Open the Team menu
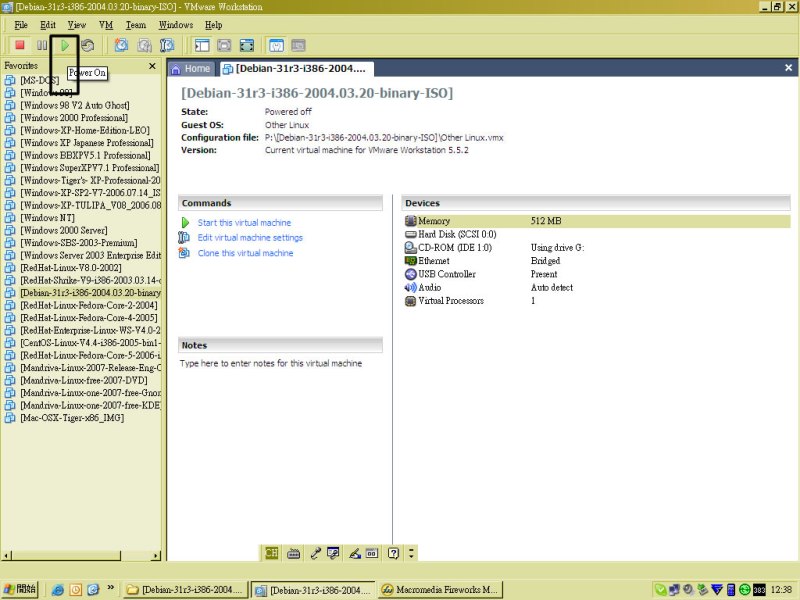This screenshot has height=600, width=800. [136, 25]
